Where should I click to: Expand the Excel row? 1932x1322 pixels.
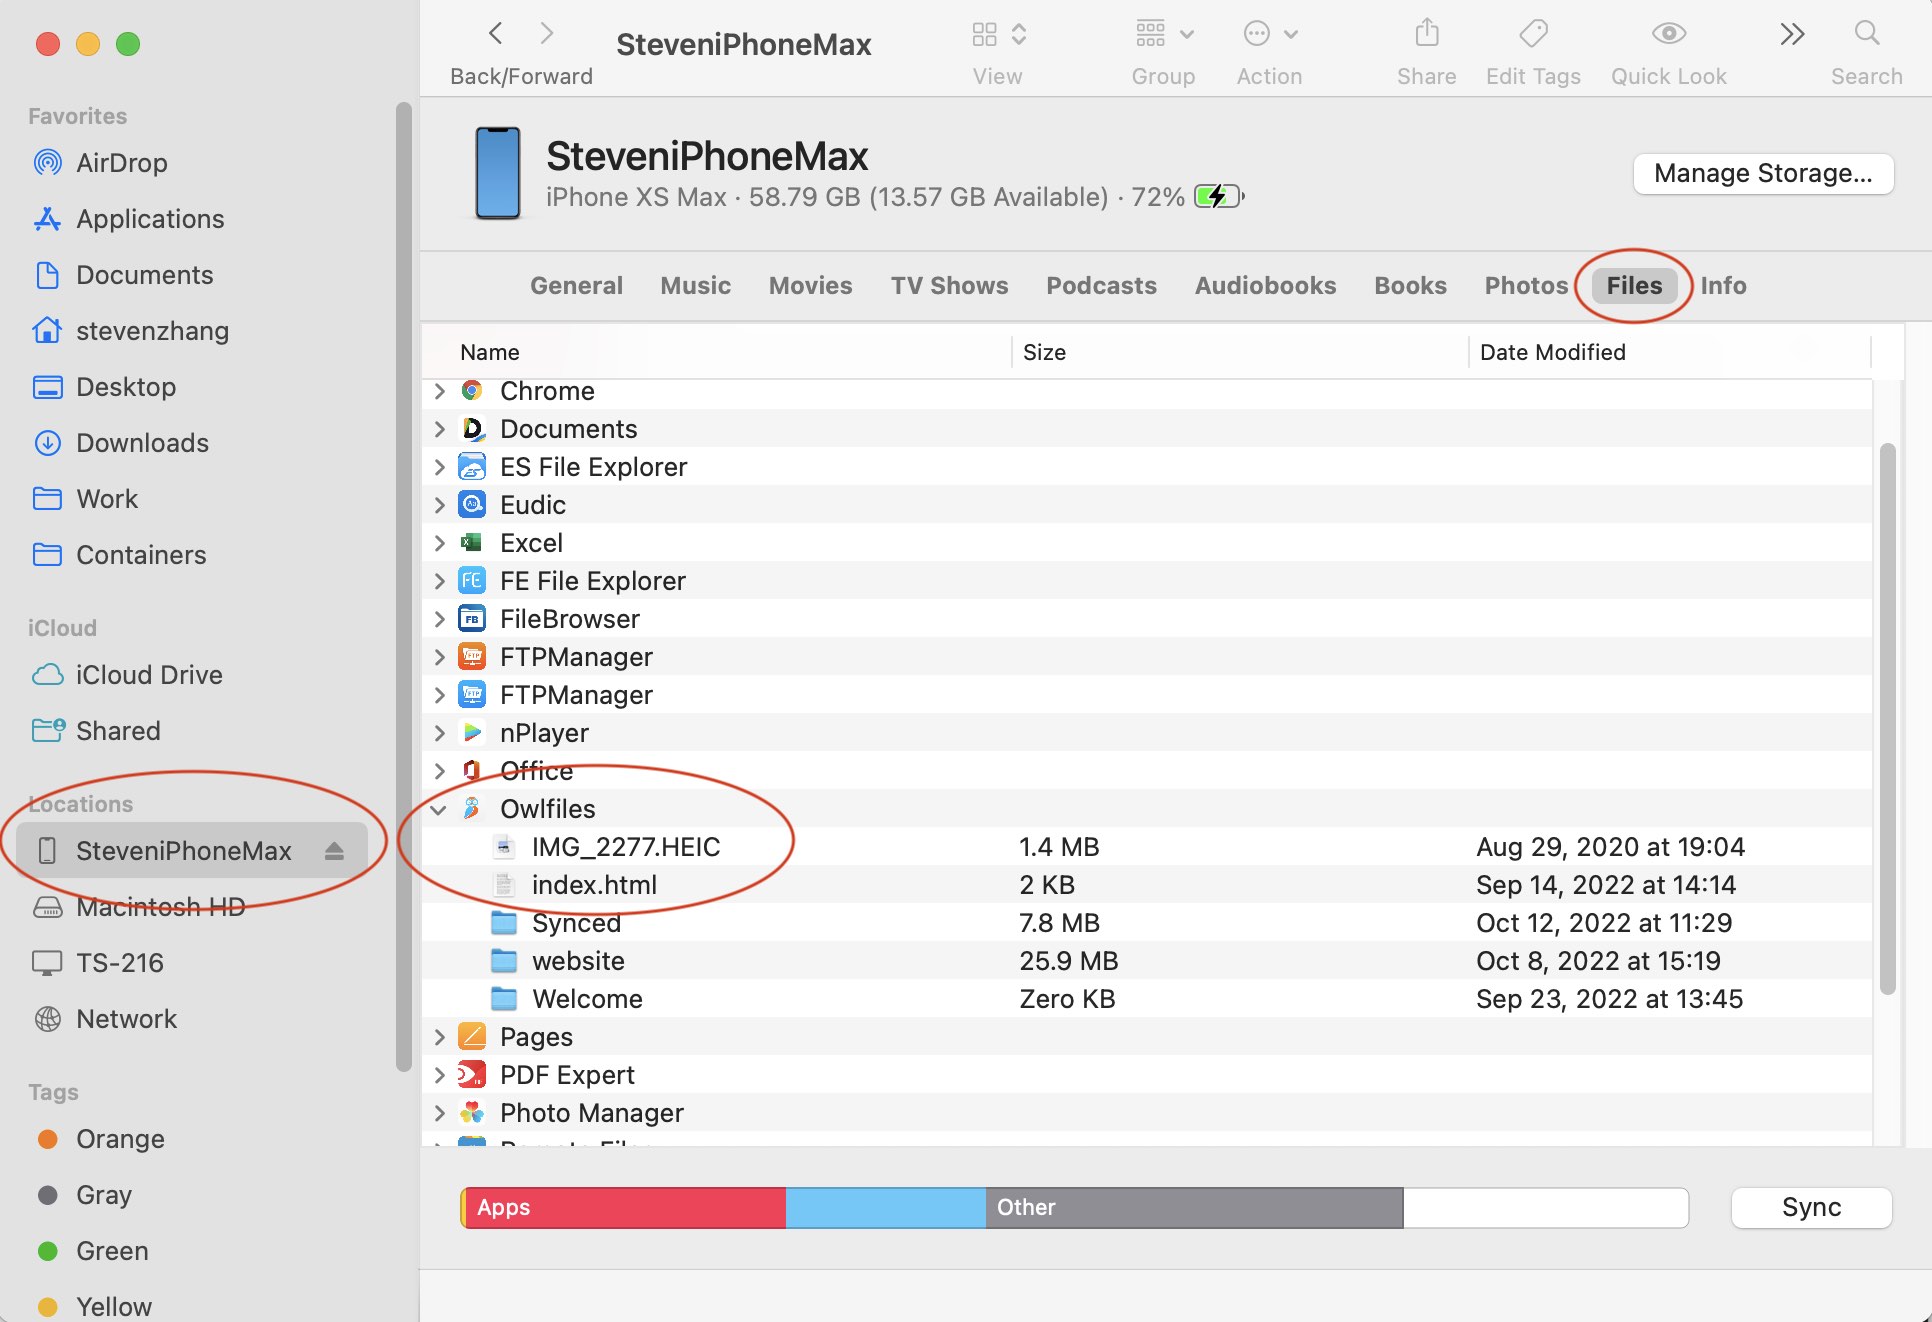click(x=440, y=543)
